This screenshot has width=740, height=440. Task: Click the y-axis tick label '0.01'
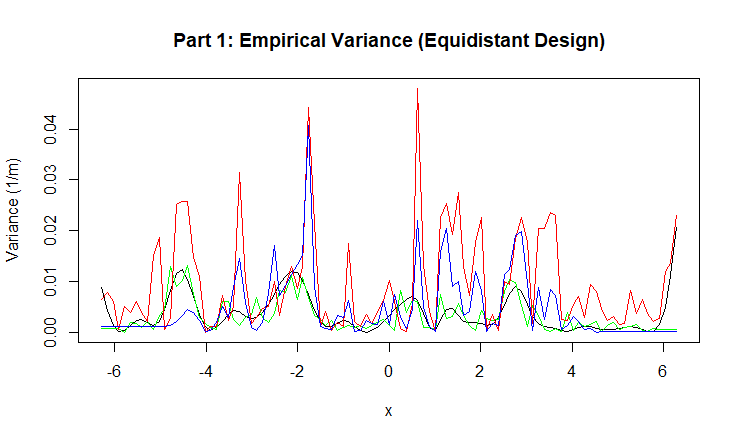click(x=51, y=281)
